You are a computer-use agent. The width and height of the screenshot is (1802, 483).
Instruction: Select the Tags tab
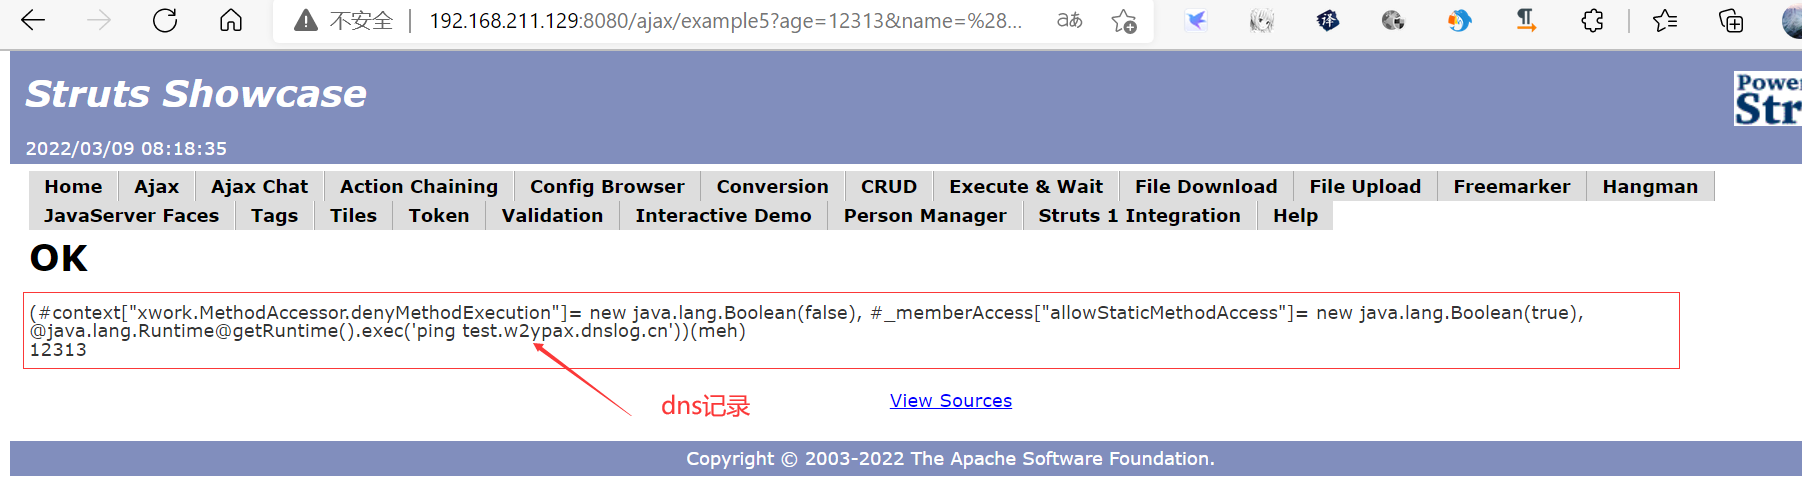[x=275, y=215]
